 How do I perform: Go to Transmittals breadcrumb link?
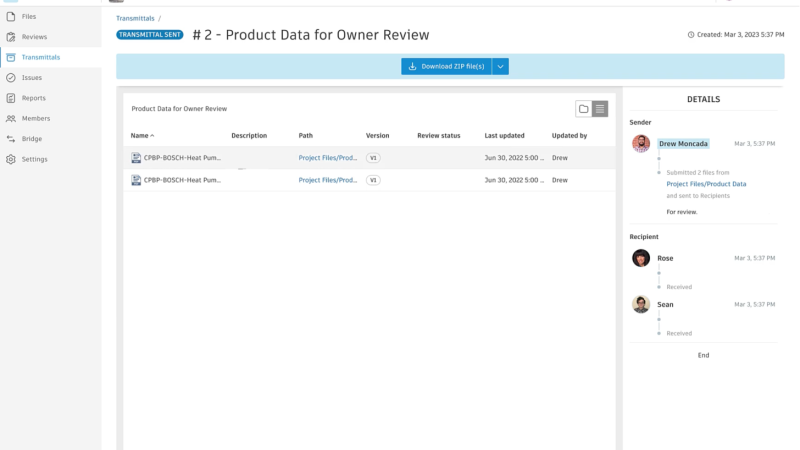(x=135, y=18)
